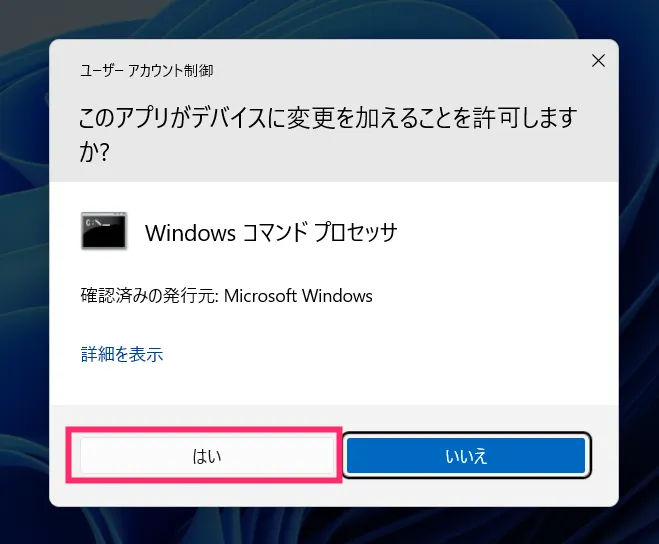Click the word Microsoft in the publisher line
659x544 pixels.
tap(260, 296)
